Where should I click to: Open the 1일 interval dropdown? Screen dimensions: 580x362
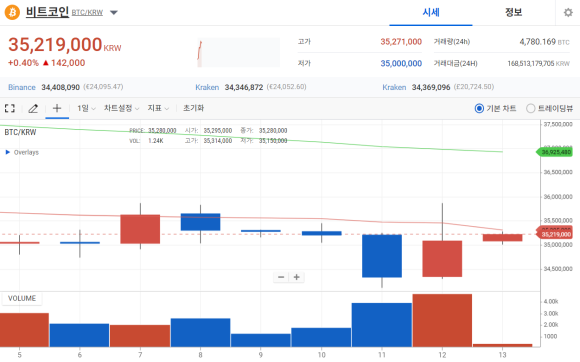click(x=86, y=108)
